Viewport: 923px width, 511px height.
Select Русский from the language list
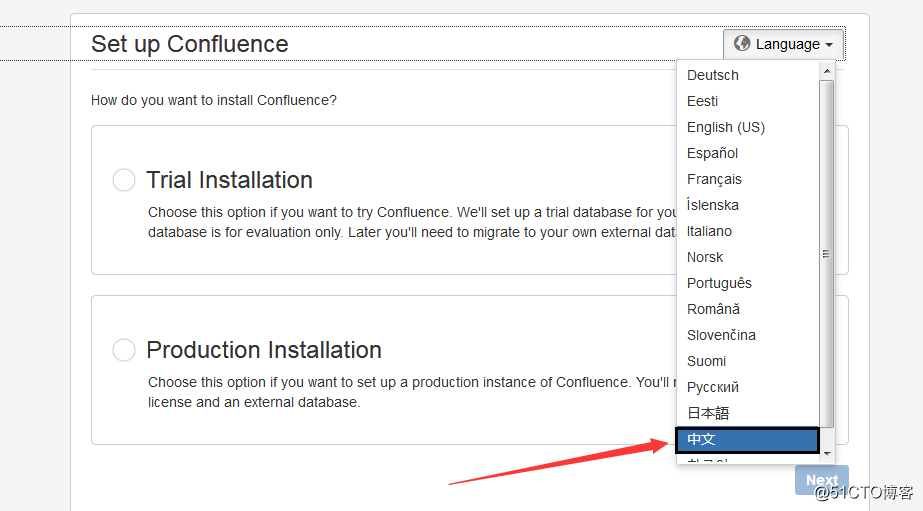tap(713, 387)
